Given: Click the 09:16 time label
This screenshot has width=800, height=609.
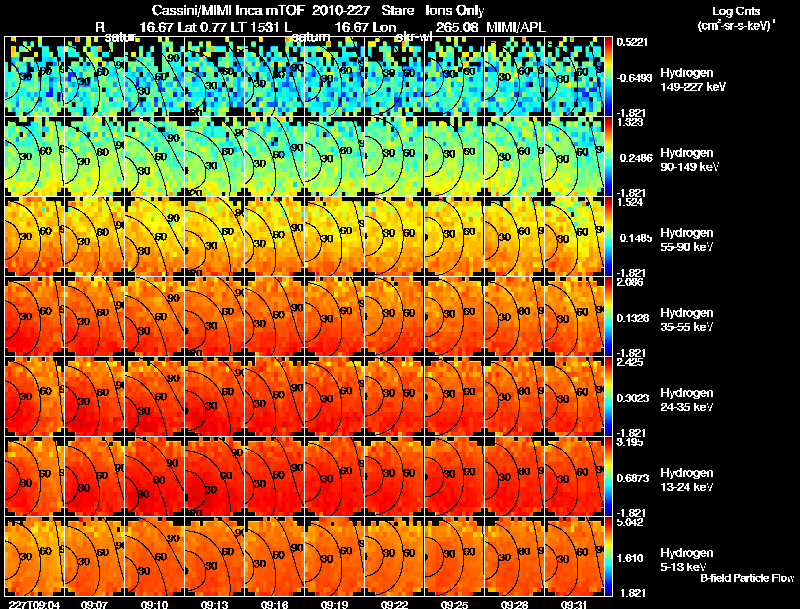Looking at the screenshot, I should (274, 604).
